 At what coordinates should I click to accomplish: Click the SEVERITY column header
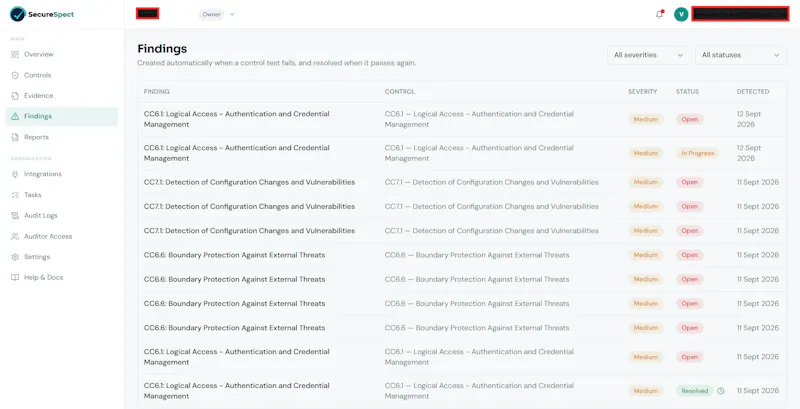[643, 92]
